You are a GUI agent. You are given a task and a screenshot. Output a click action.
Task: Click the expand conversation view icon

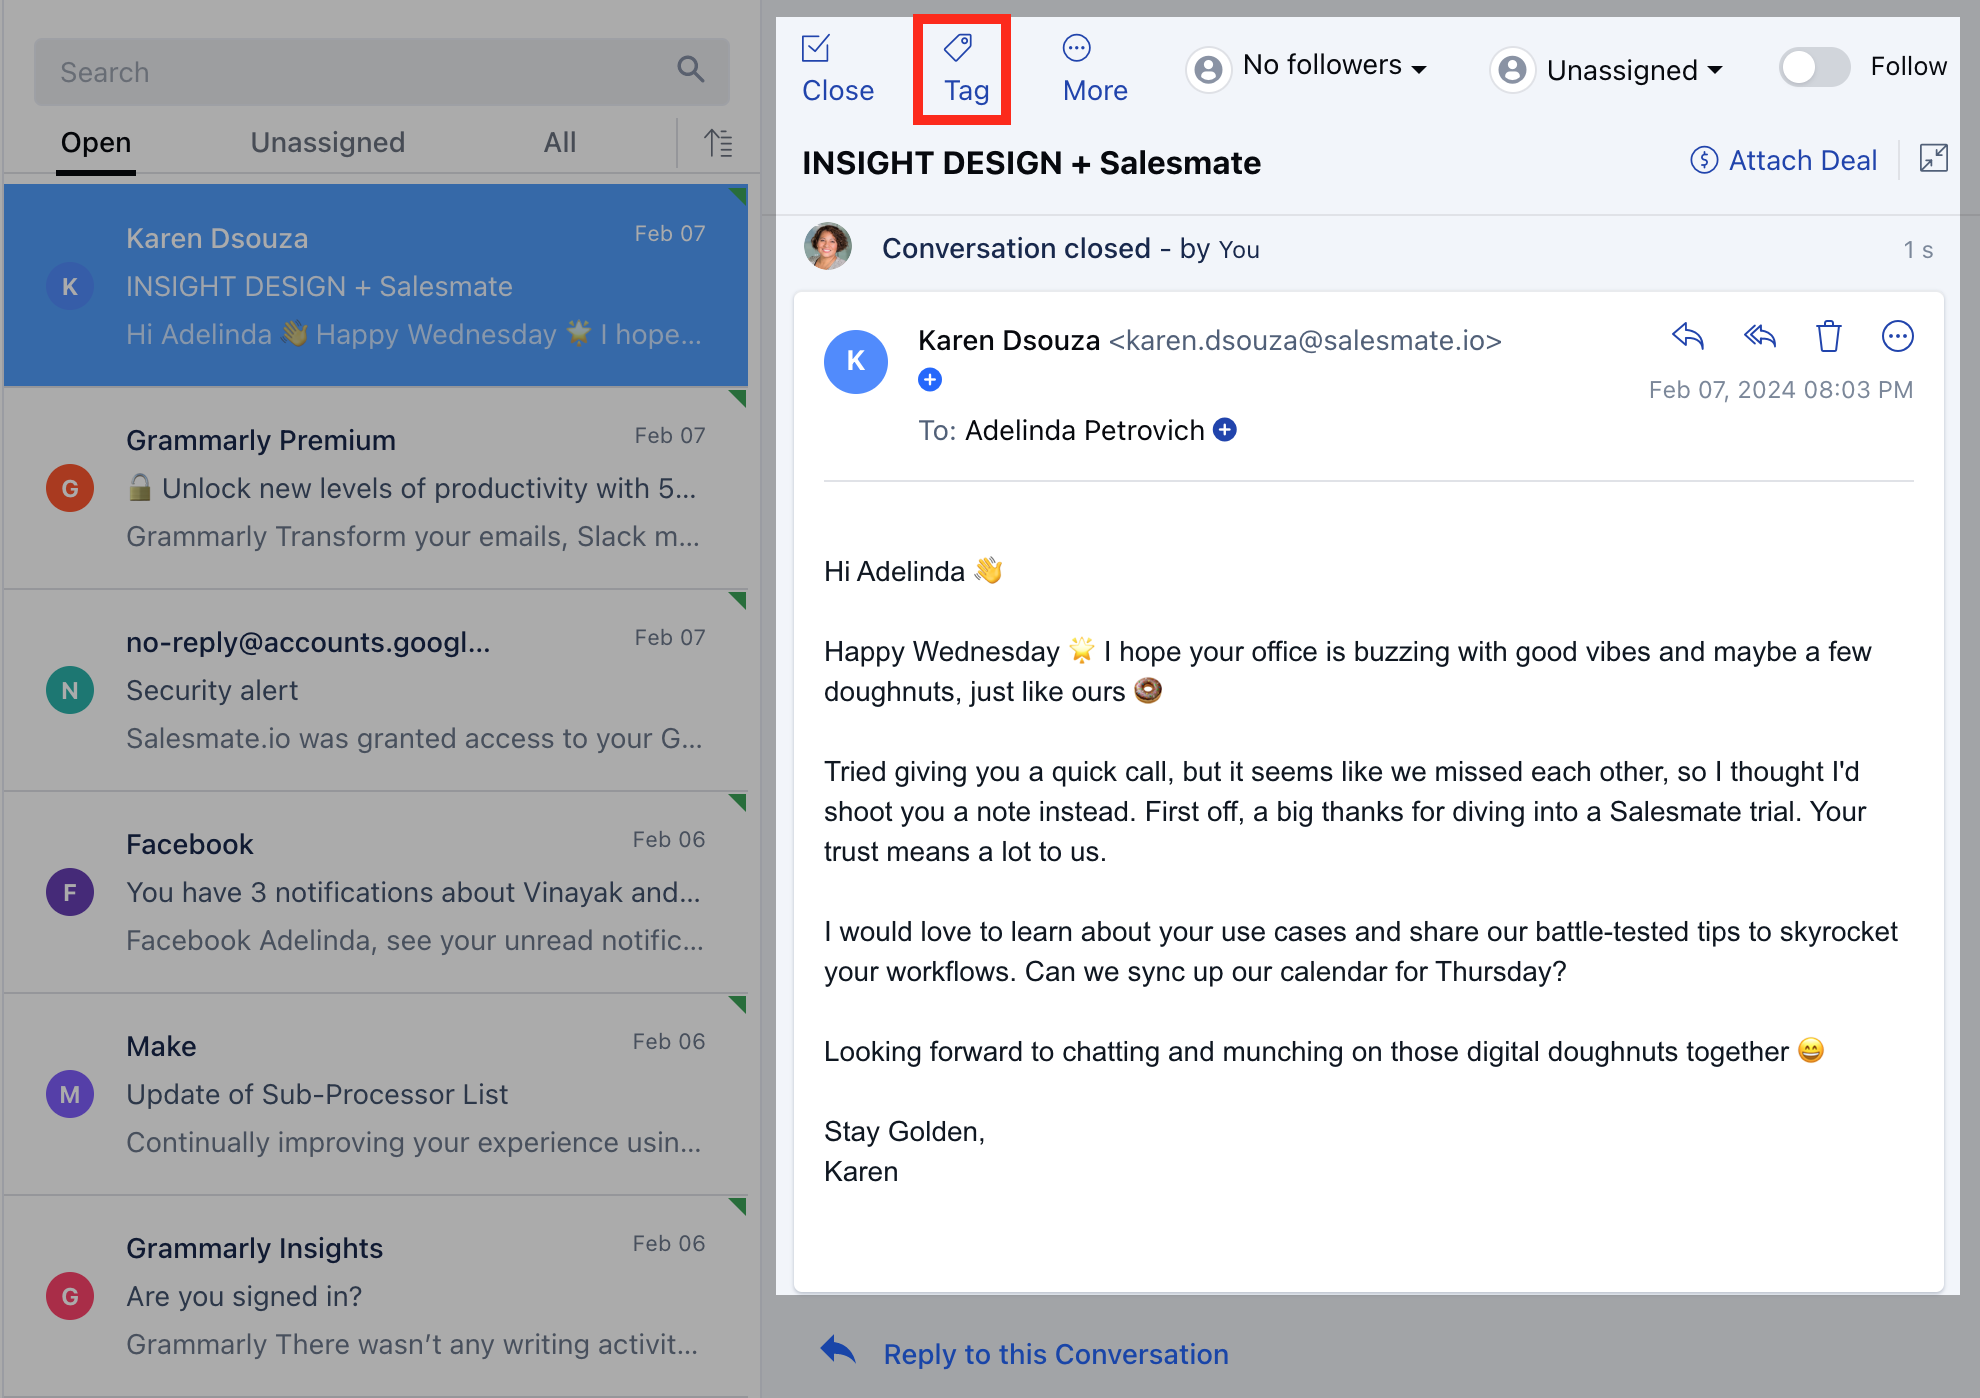(1933, 158)
